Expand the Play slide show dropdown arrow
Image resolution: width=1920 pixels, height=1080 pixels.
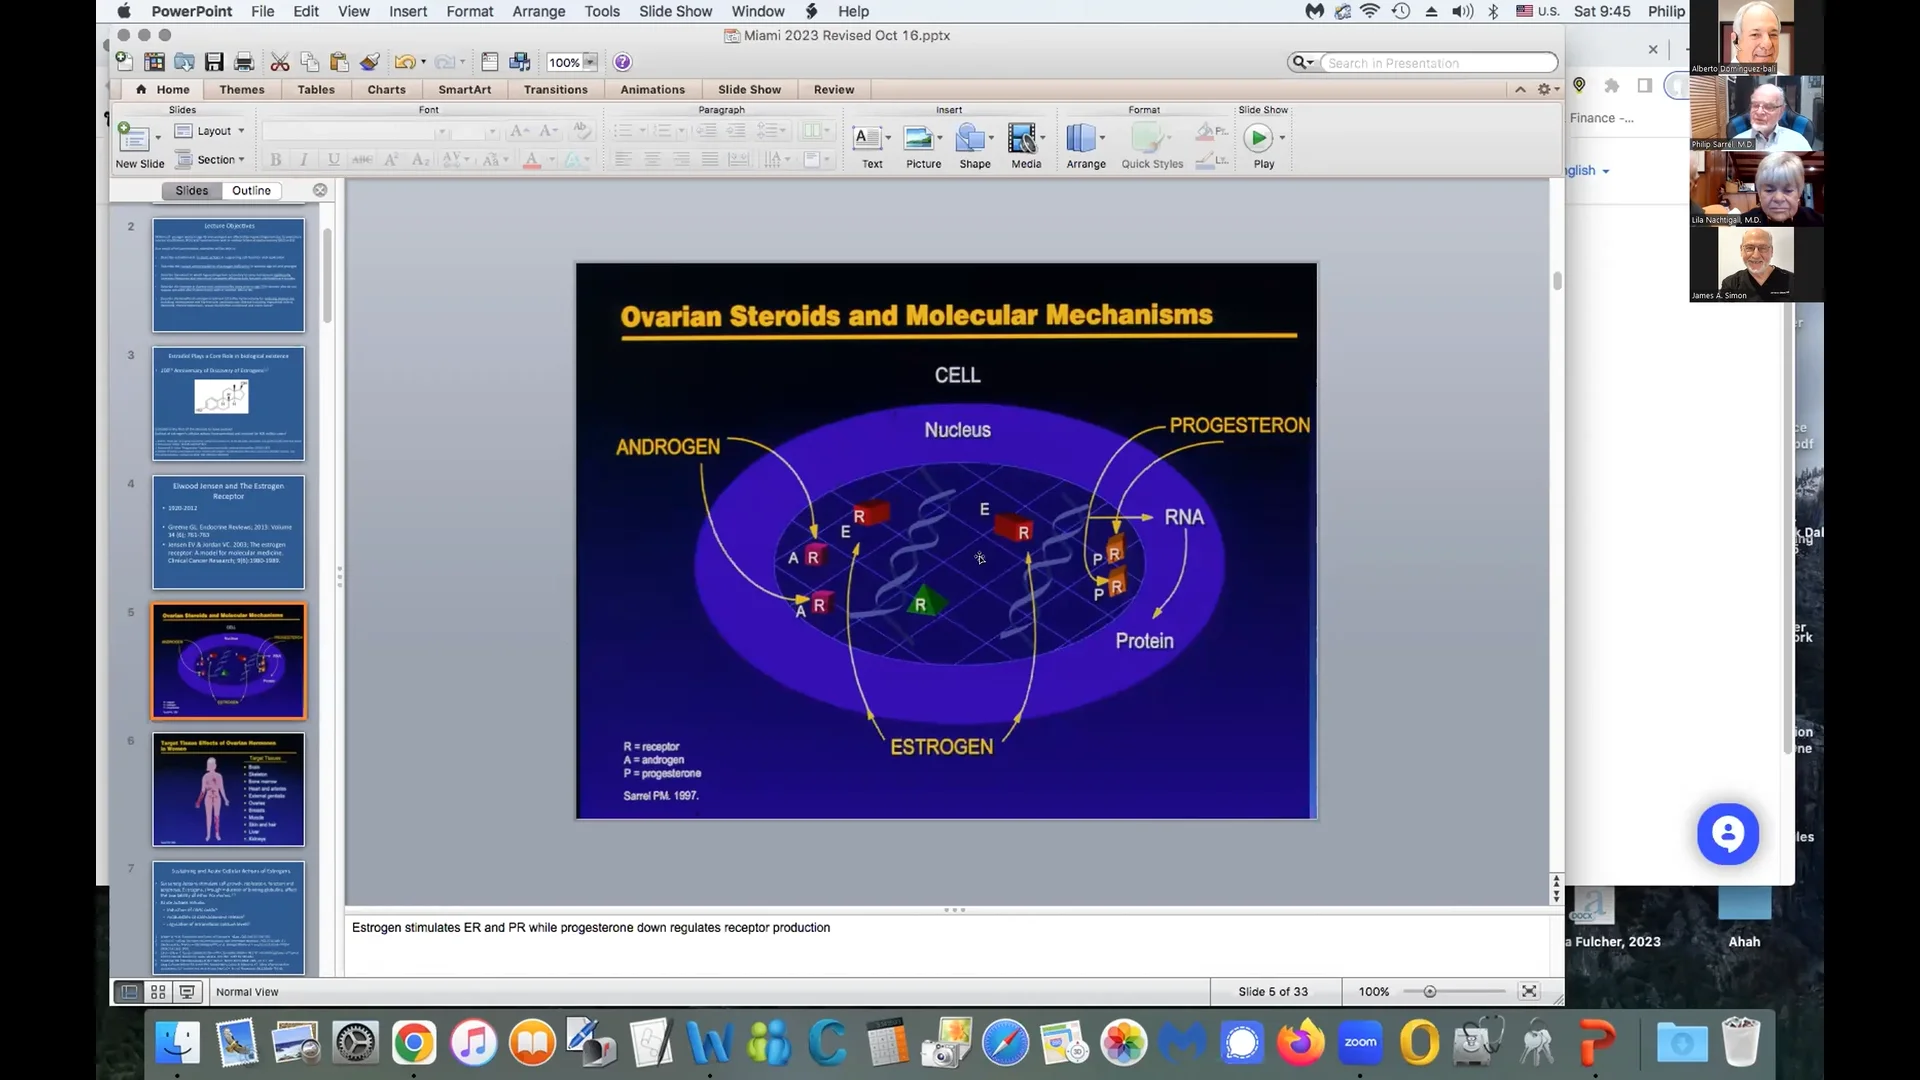click(1282, 138)
